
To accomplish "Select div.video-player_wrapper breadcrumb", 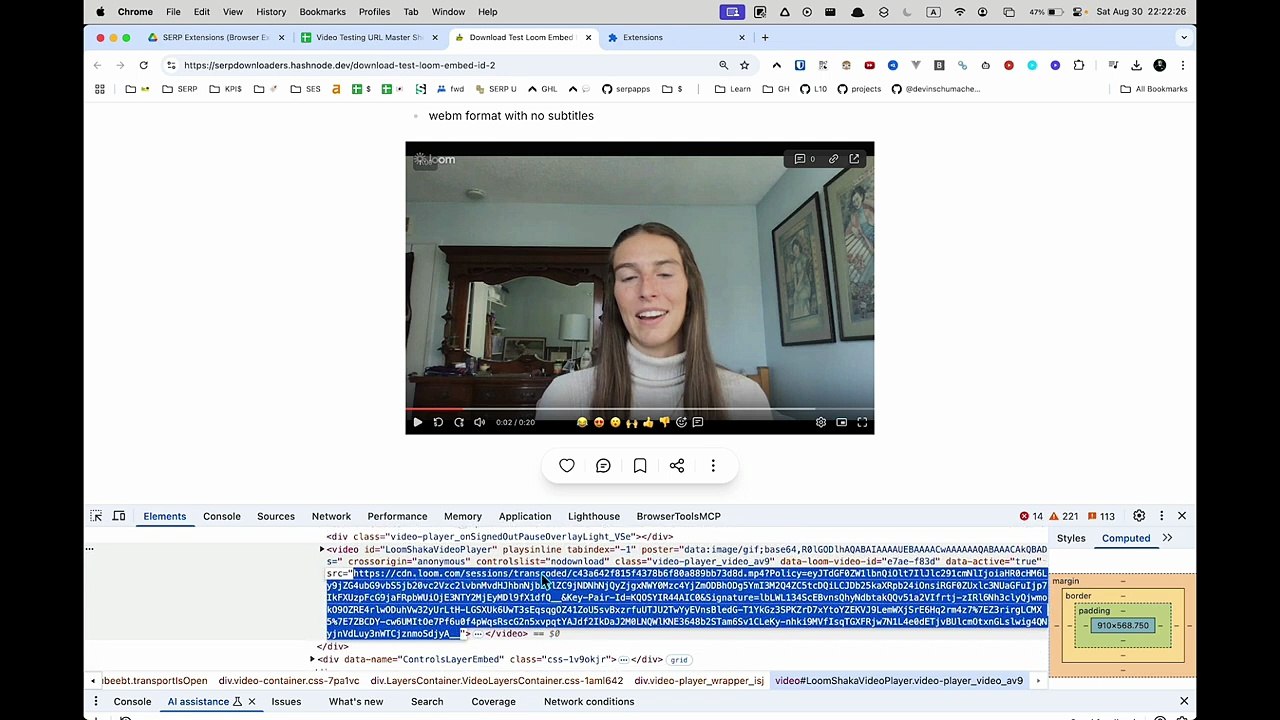I will click(699, 681).
